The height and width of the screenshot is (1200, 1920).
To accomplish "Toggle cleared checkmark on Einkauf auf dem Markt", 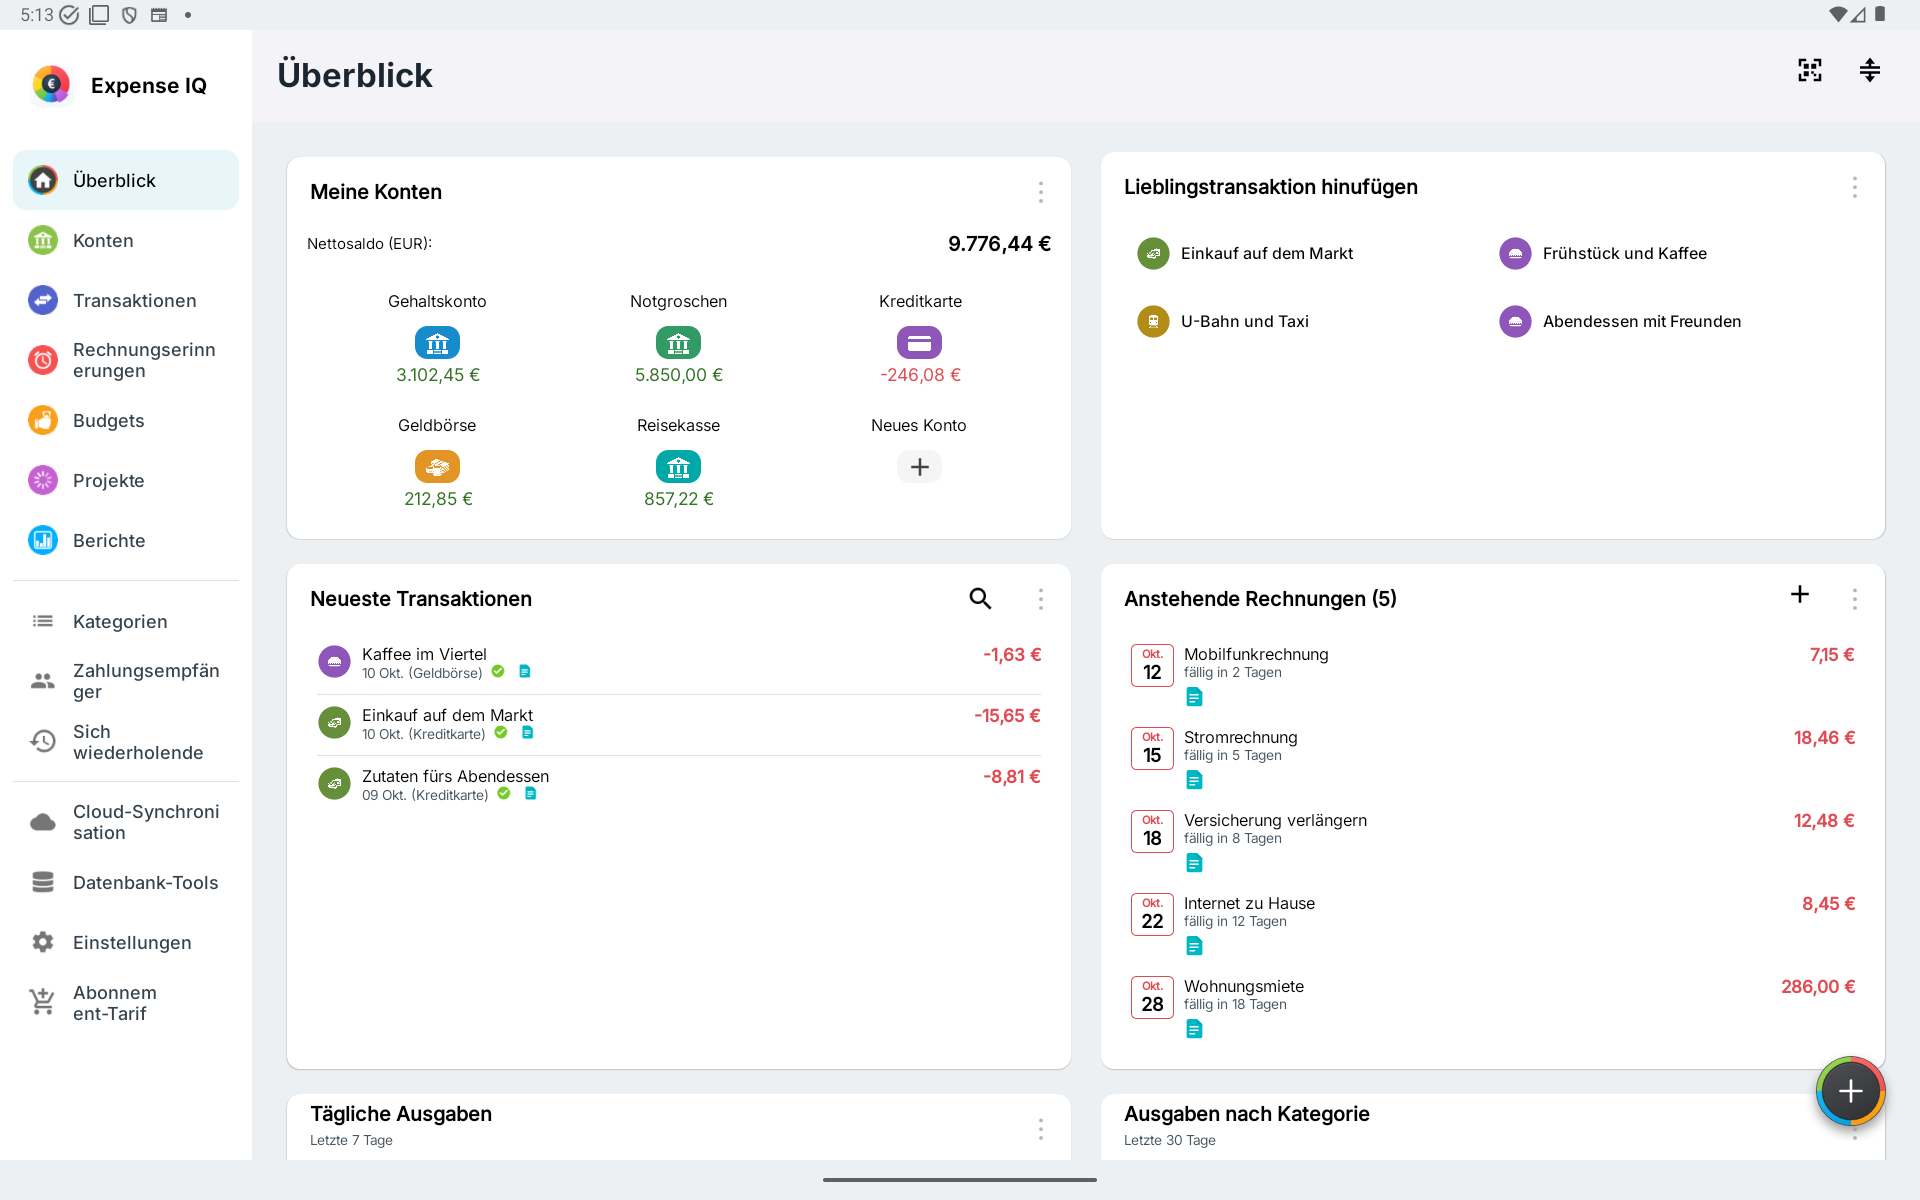I will (501, 733).
